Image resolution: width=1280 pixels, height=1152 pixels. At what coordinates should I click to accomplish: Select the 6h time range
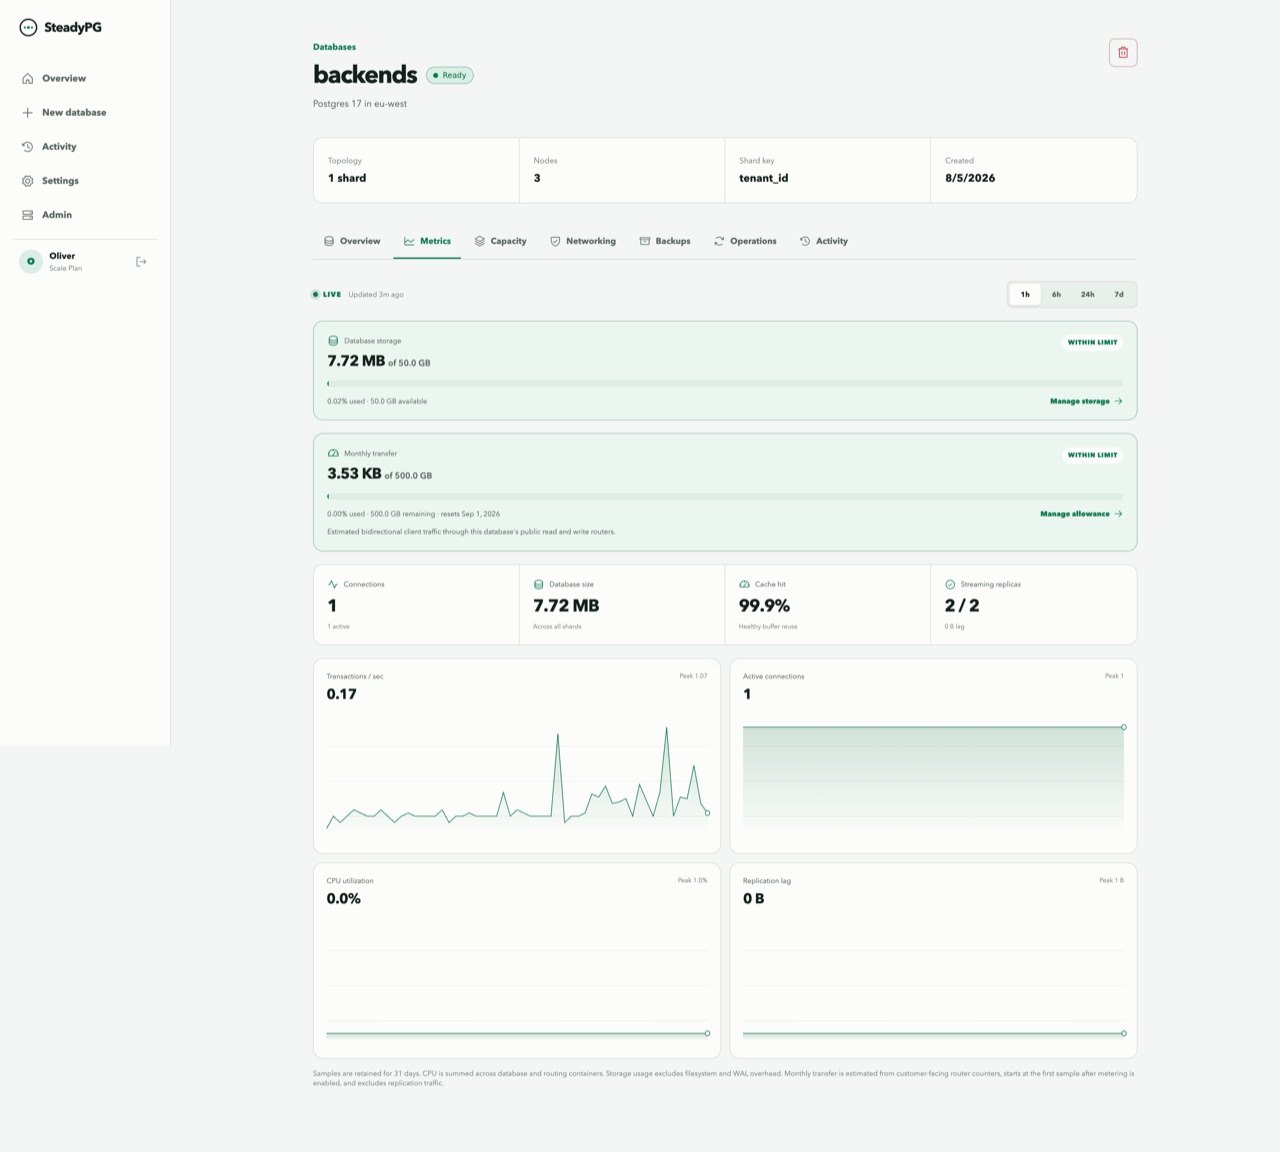tap(1056, 294)
